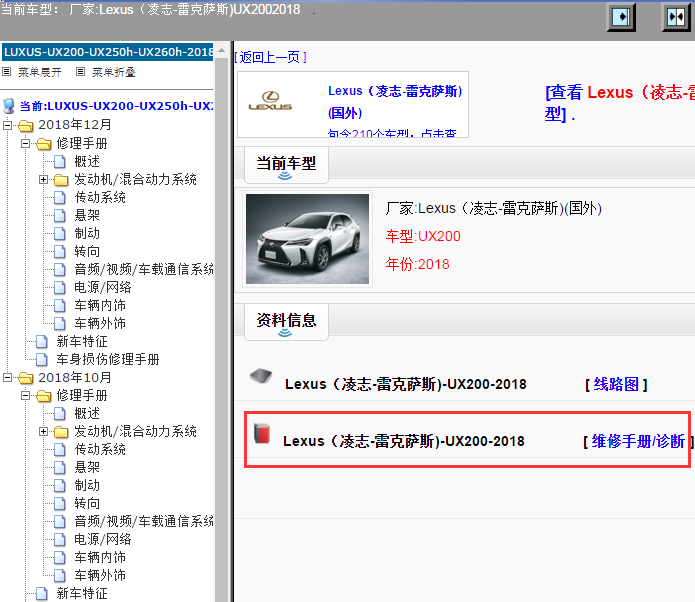The width and height of the screenshot is (695, 602).
Task: Collapse the 2018年10月 folder node
Action: pos(7,378)
